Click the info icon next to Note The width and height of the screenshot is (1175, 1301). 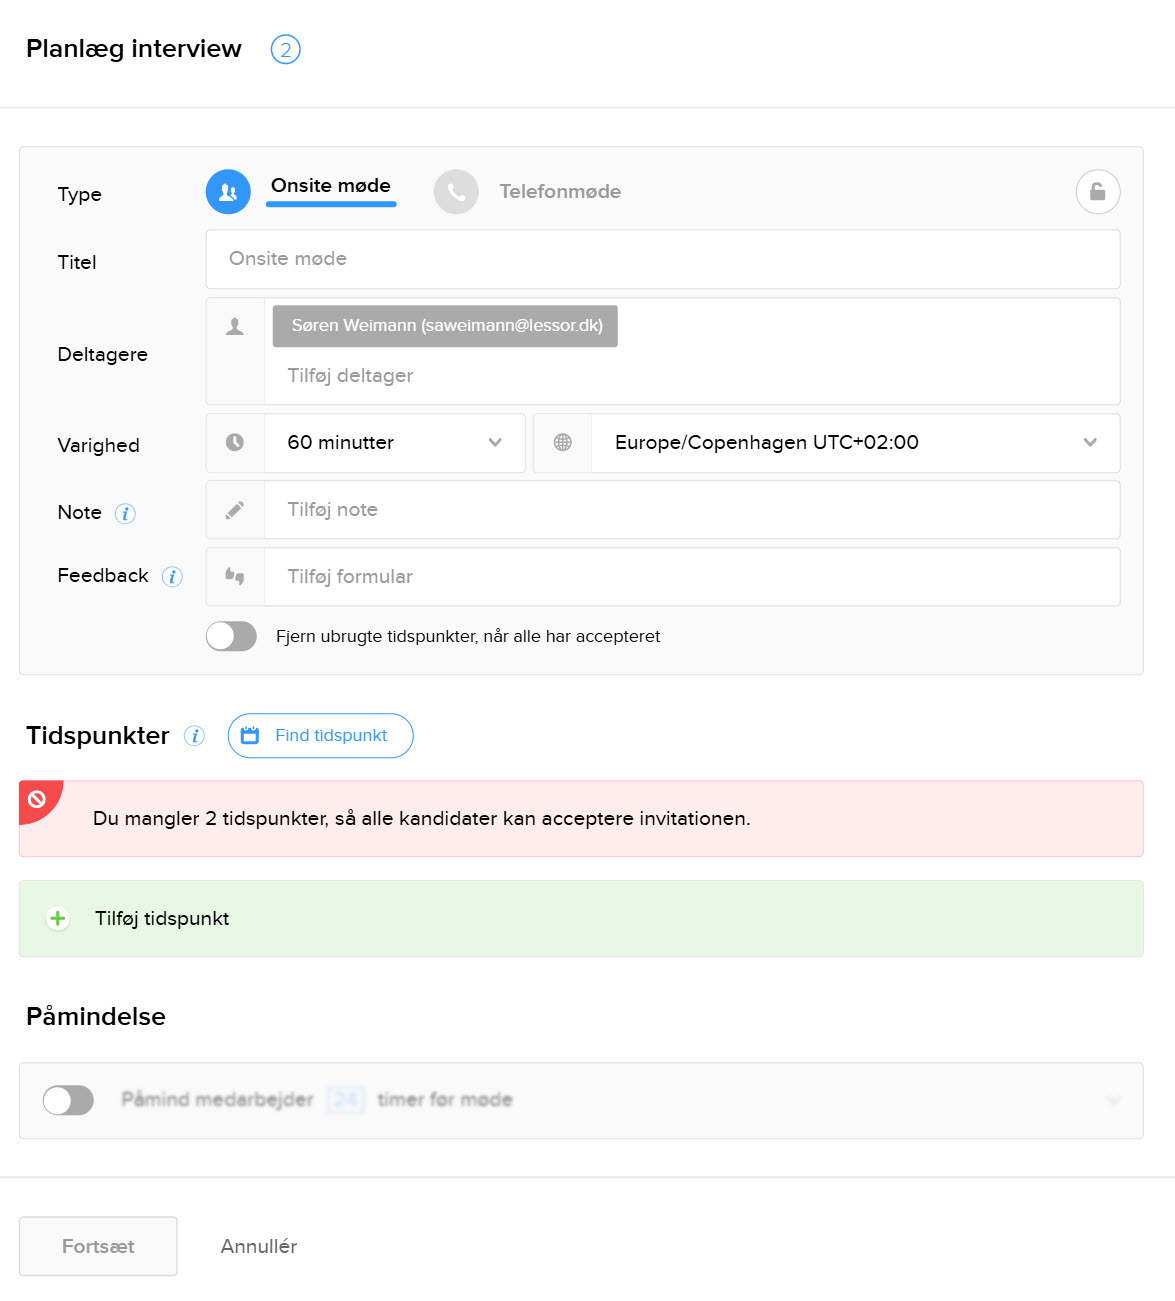pyautogui.click(x=125, y=514)
